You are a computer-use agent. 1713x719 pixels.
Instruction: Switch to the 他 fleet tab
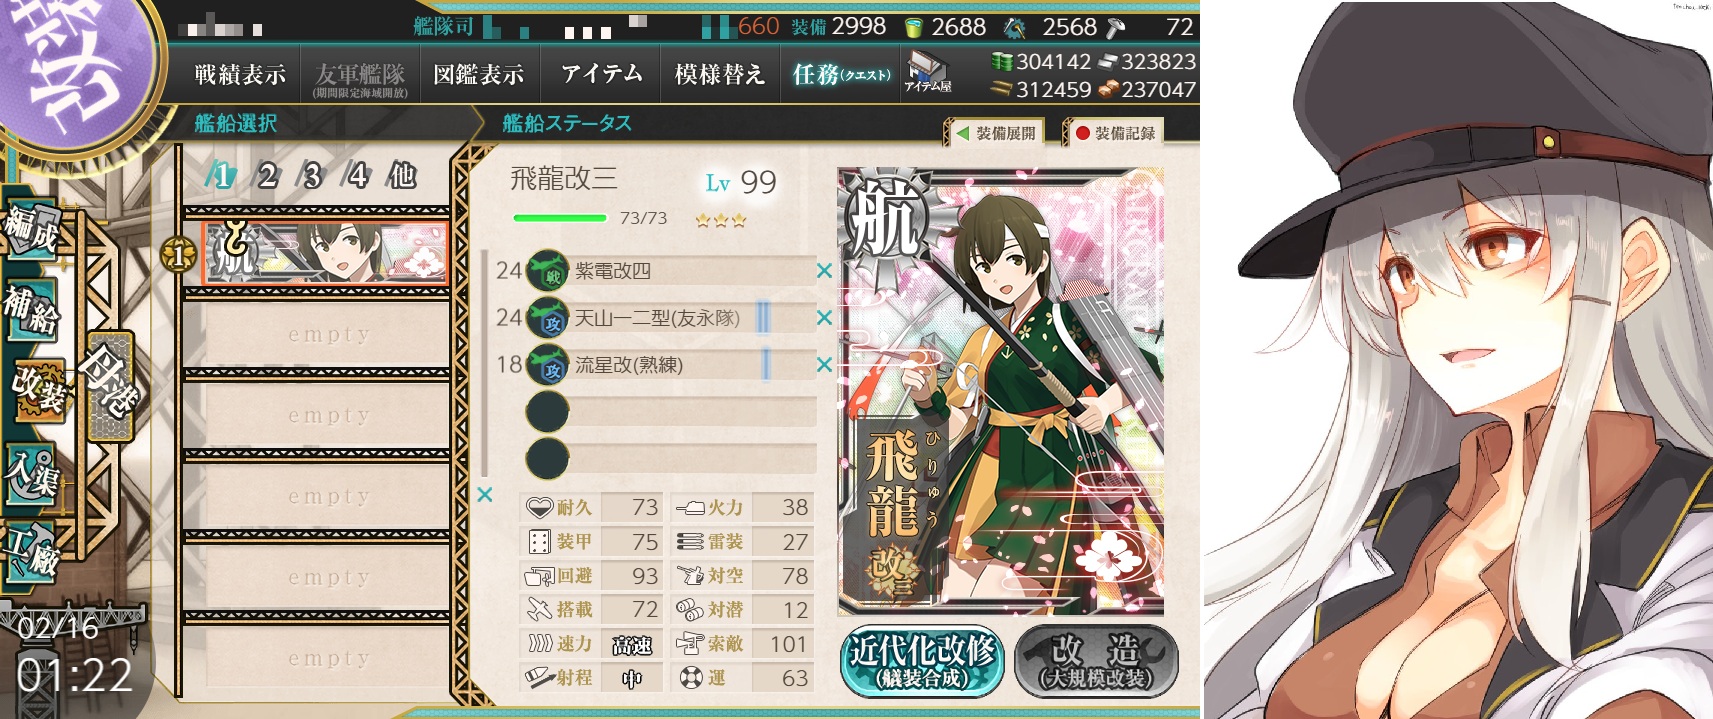click(x=402, y=176)
